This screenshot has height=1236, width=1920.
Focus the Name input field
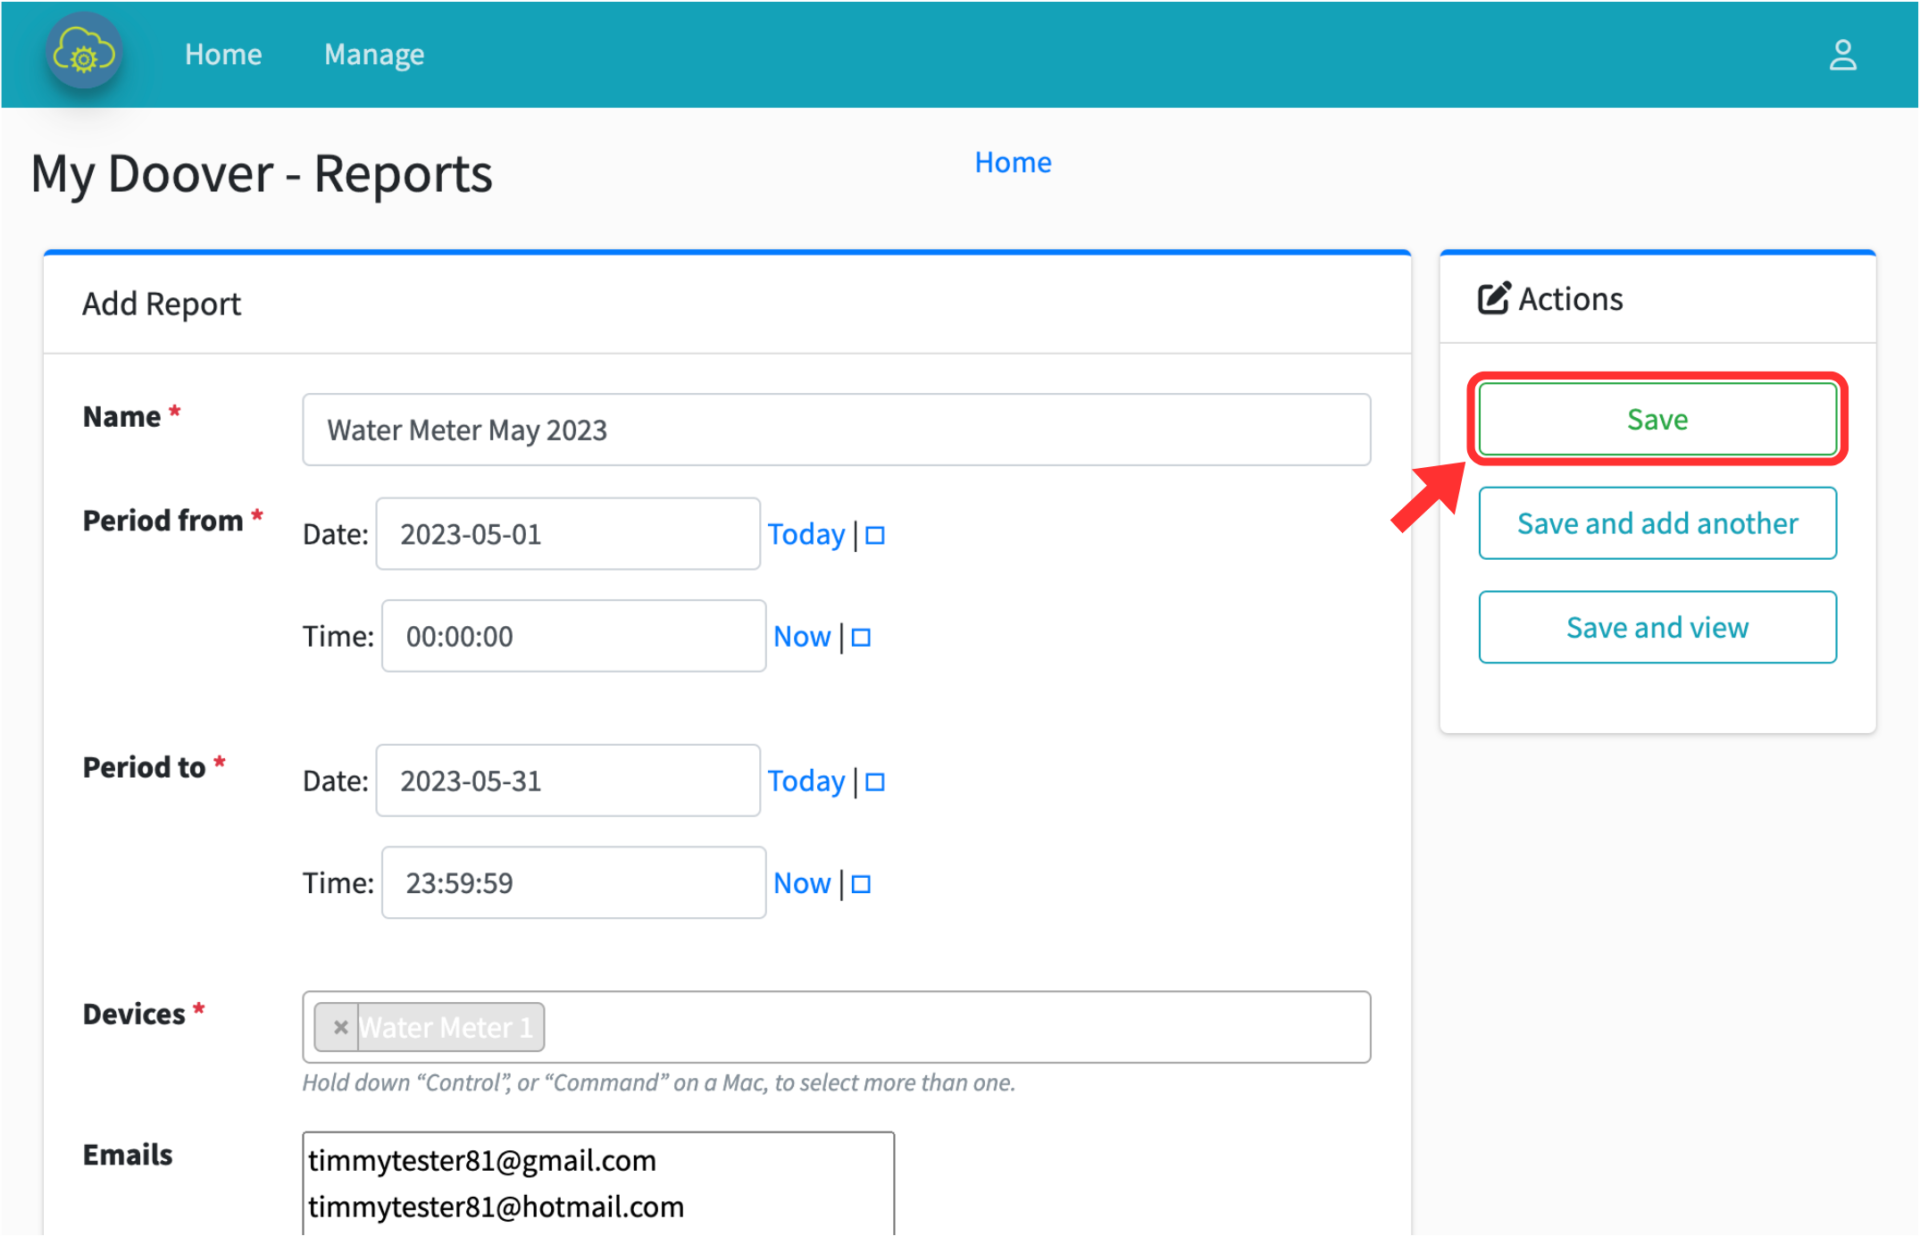point(836,430)
